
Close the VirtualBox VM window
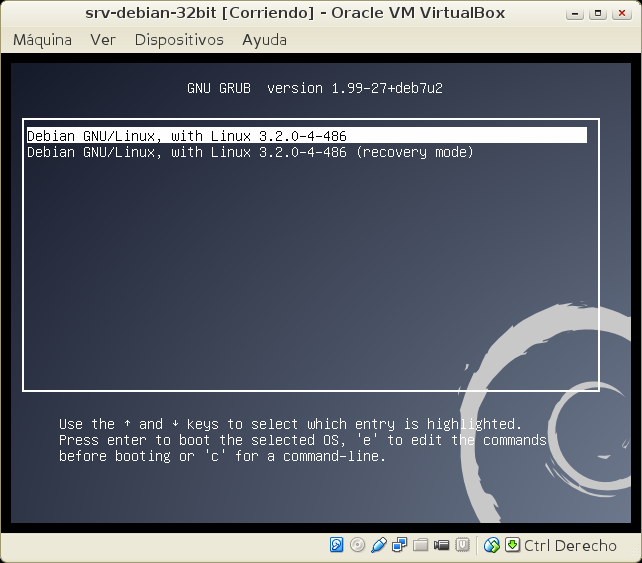pos(621,14)
